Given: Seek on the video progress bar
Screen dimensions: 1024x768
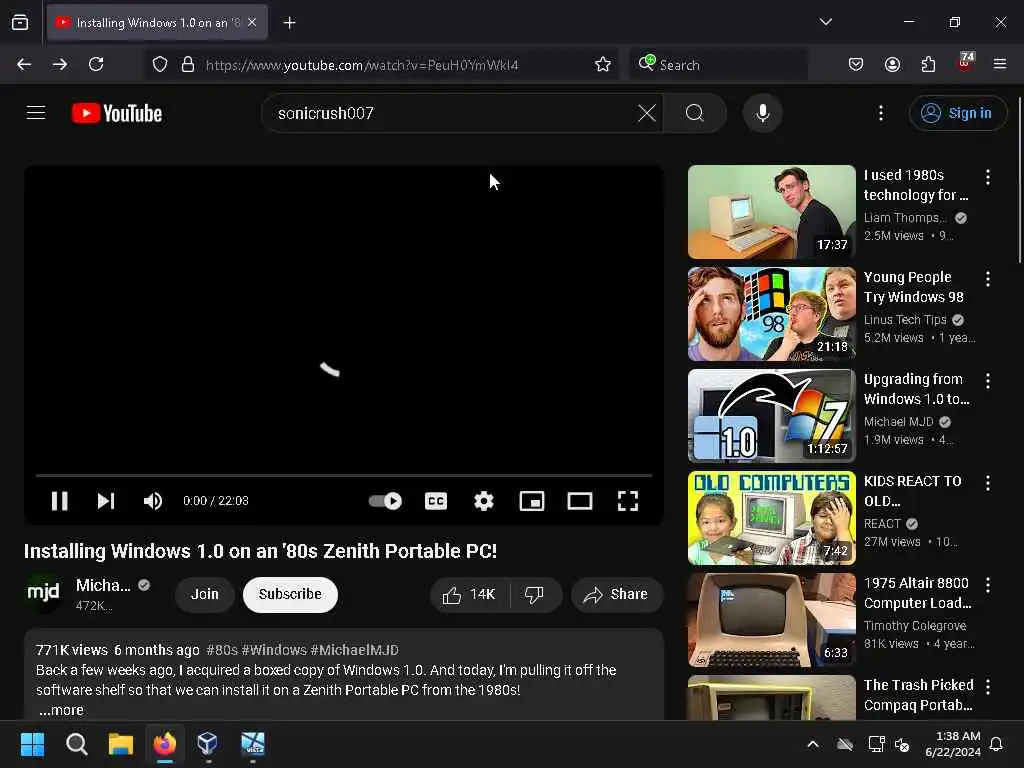Looking at the screenshot, I should pyautogui.click(x=344, y=475).
